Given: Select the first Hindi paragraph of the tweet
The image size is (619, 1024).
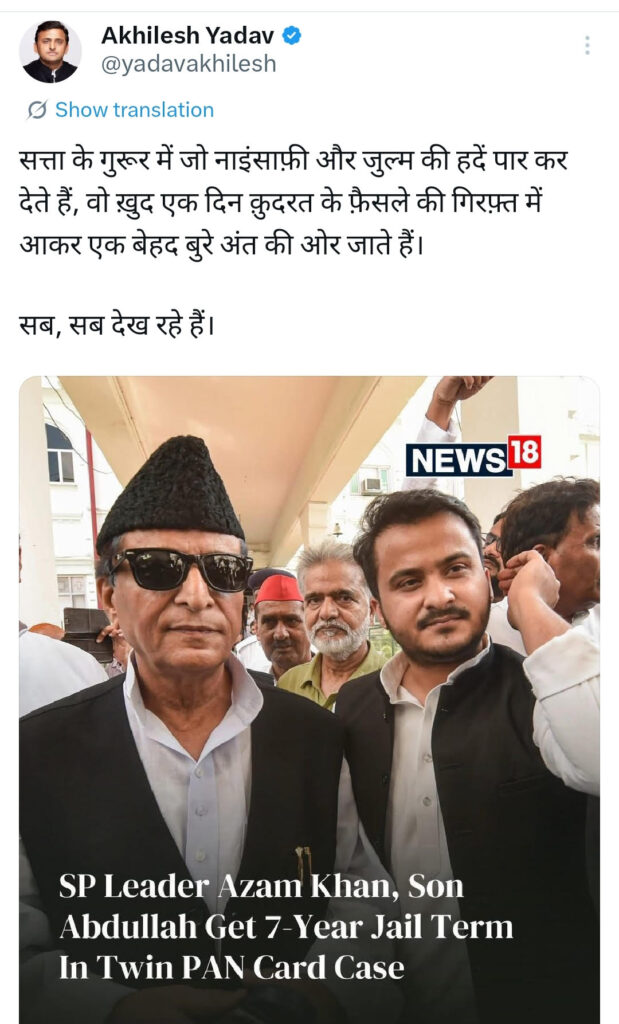Looking at the screenshot, I should [x=293, y=203].
